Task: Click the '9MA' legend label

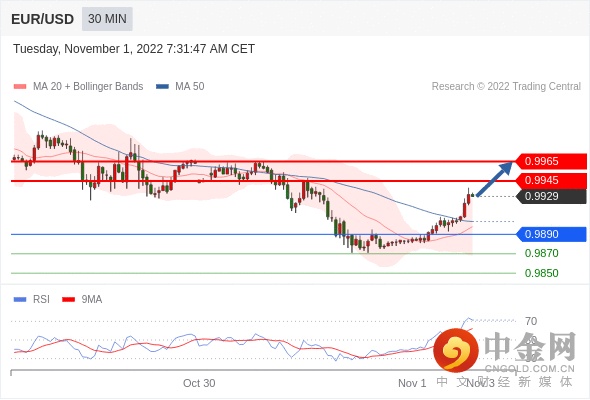Action: coord(92,300)
